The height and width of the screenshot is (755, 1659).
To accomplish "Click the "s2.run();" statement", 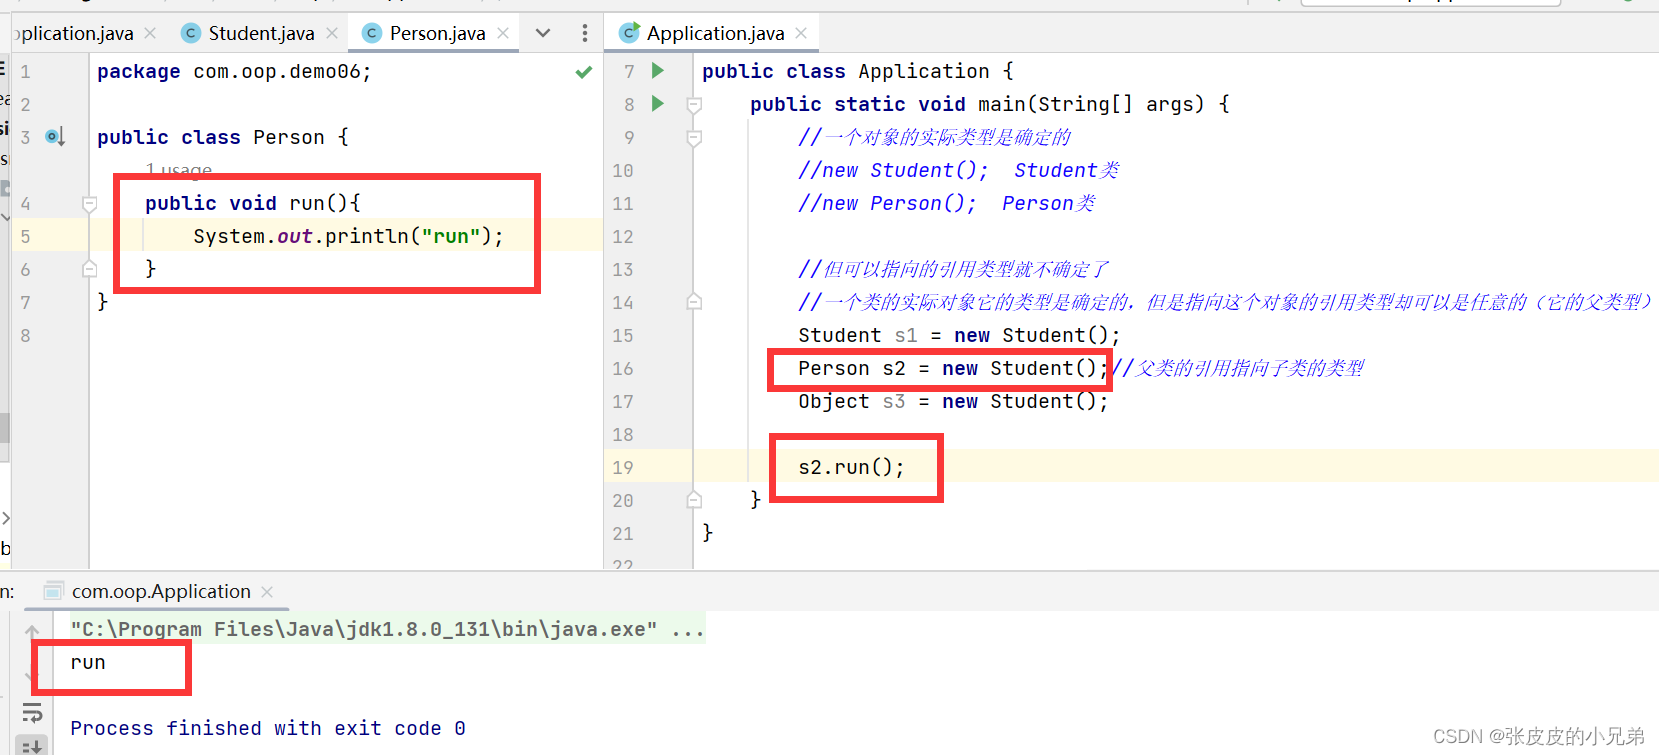I will point(851,467).
